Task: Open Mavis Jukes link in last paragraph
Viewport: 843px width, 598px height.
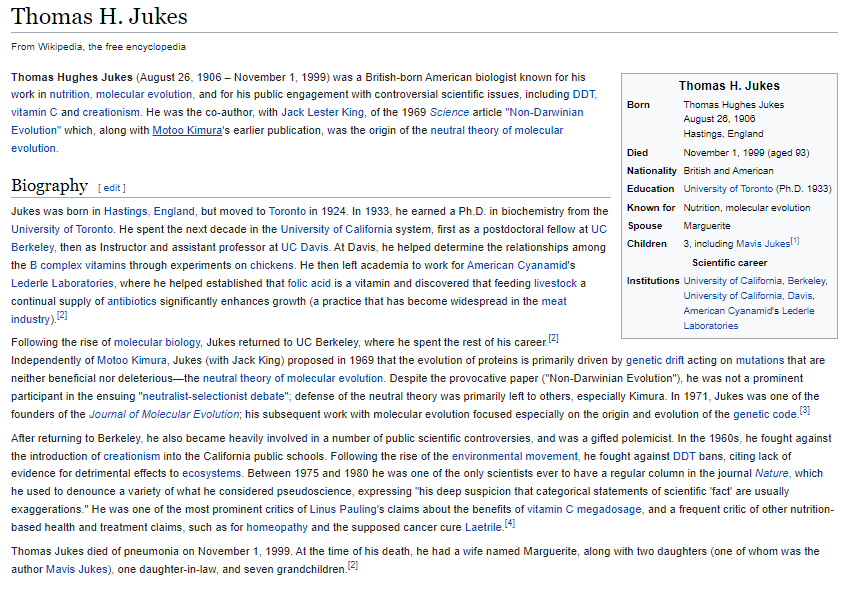Action: 77,569
